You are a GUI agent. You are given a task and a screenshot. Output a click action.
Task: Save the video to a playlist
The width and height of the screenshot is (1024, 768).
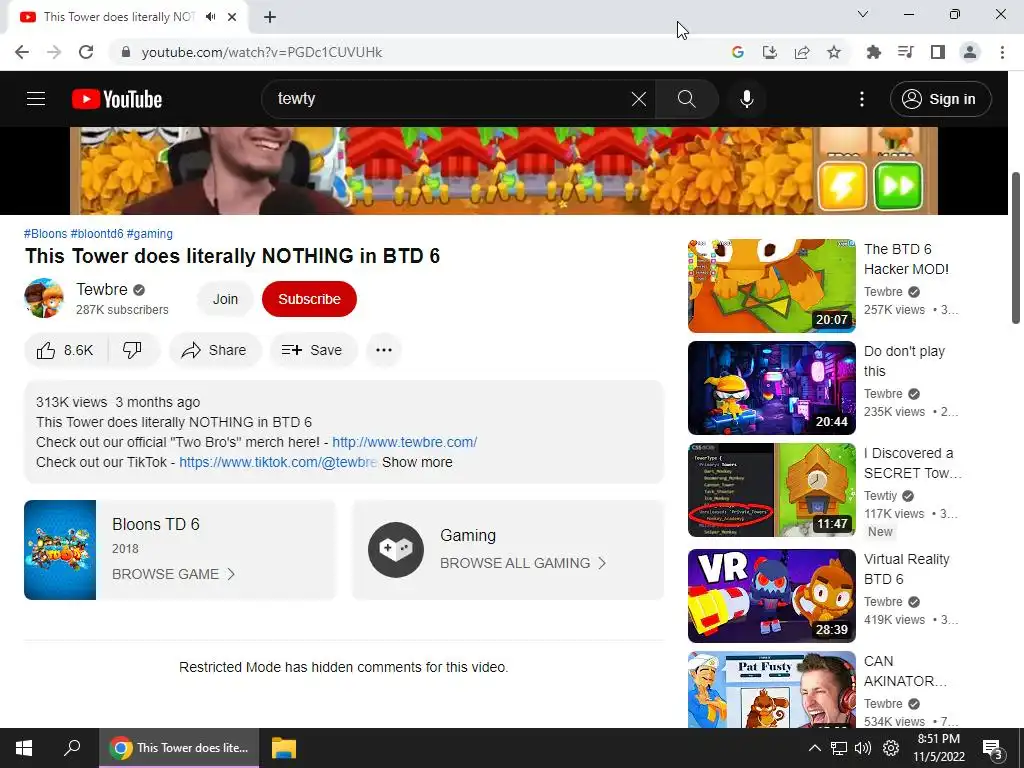[313, 350]
